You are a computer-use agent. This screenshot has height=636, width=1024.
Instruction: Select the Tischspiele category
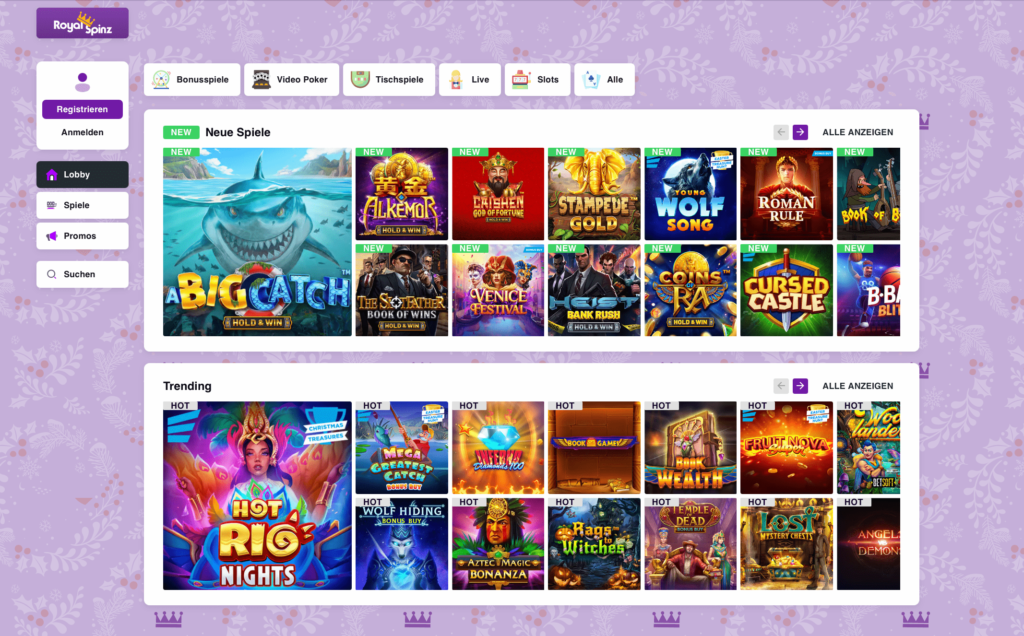[x=389, y=80]
